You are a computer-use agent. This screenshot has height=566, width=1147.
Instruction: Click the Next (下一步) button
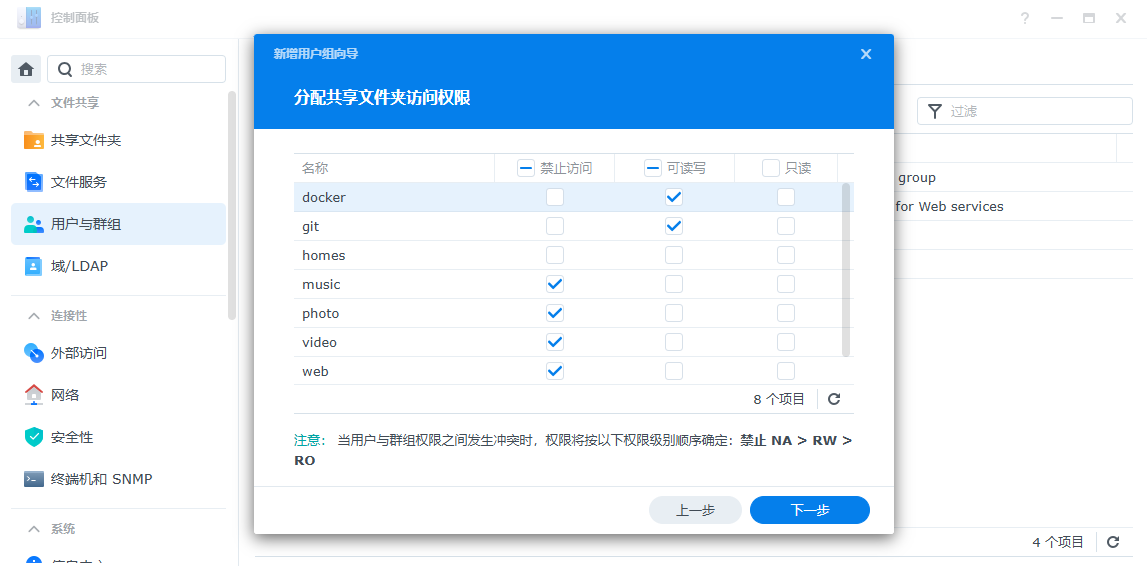pyautogui.click(x=809, y=510)
